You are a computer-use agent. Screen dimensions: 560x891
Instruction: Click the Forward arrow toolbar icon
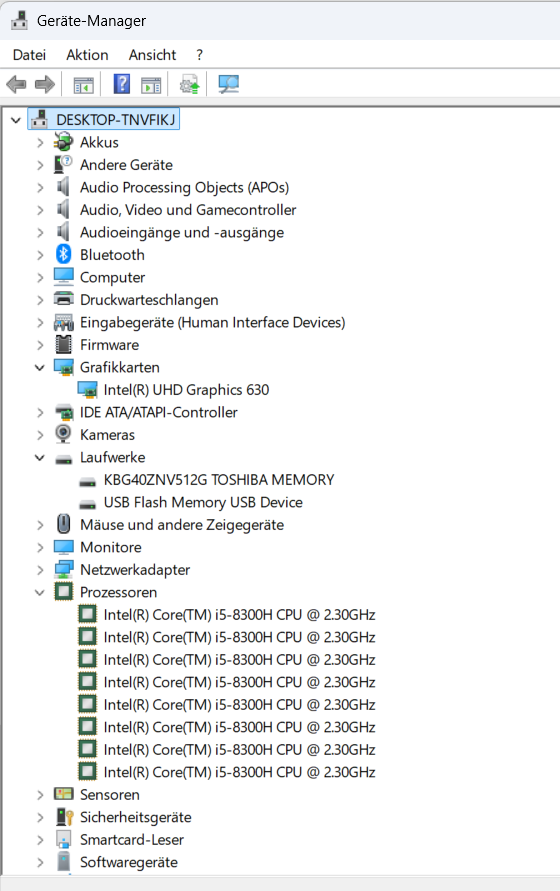tap(45, 85)
